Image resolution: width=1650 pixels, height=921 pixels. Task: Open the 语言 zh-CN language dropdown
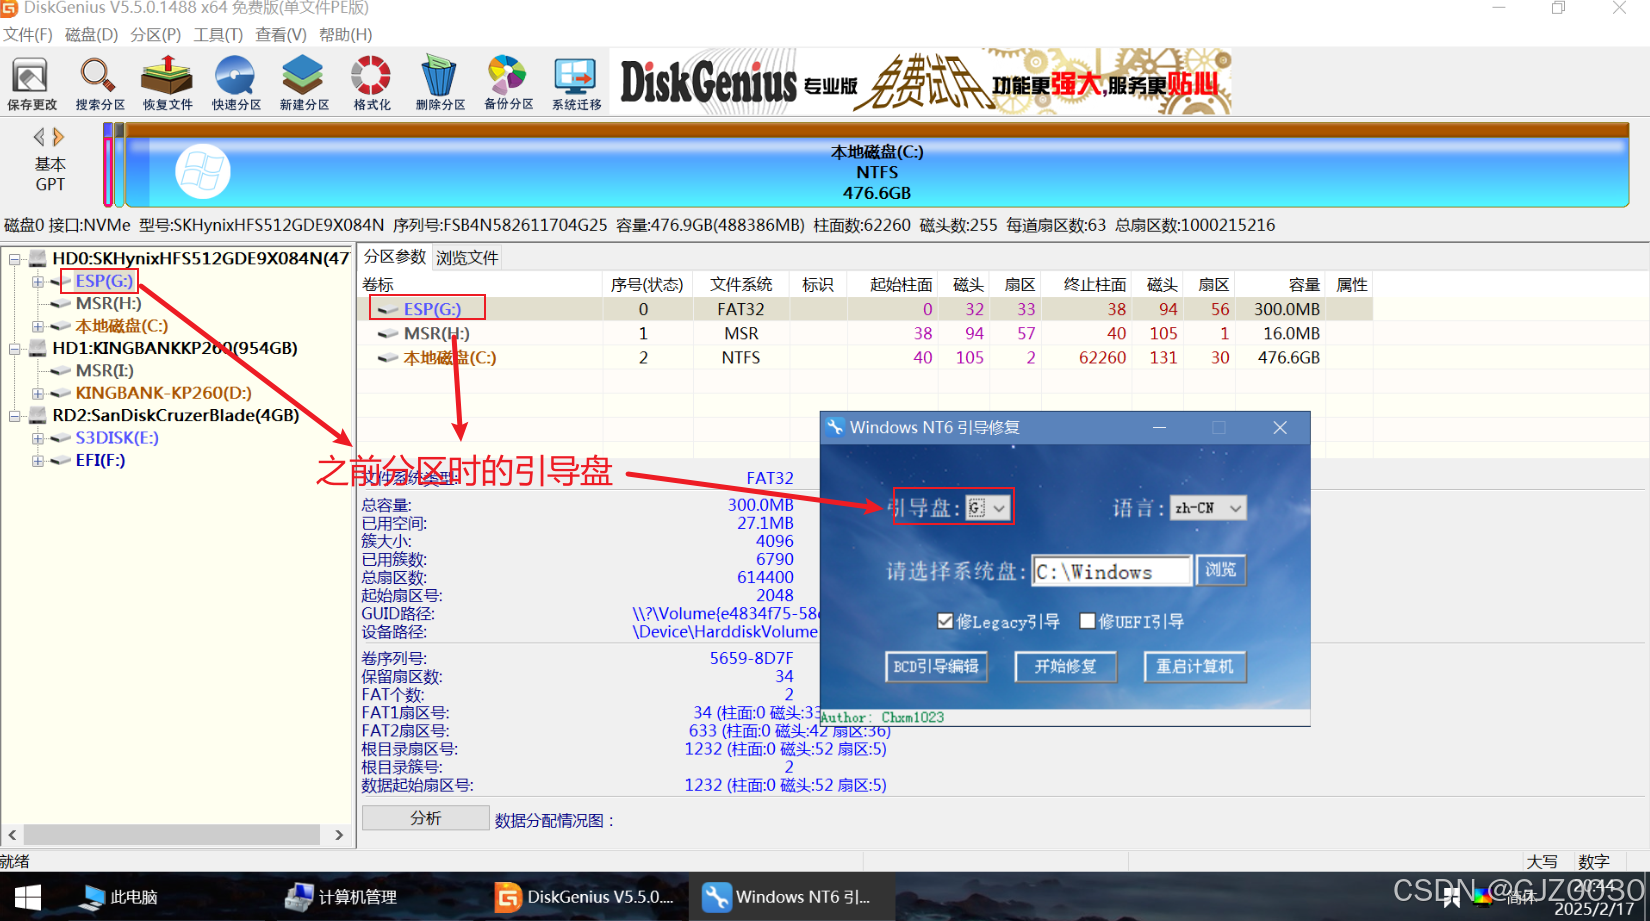1208,508
